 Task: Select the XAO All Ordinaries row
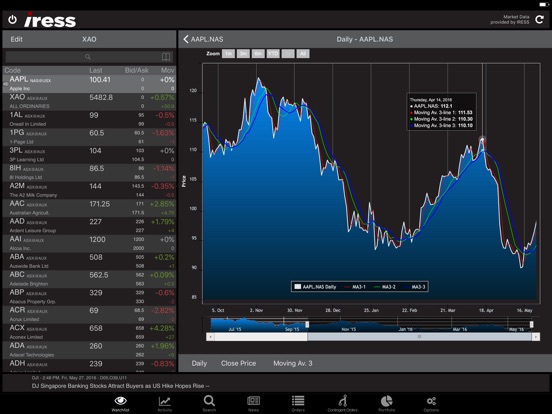pyautogui.click(x=89, y=102)
